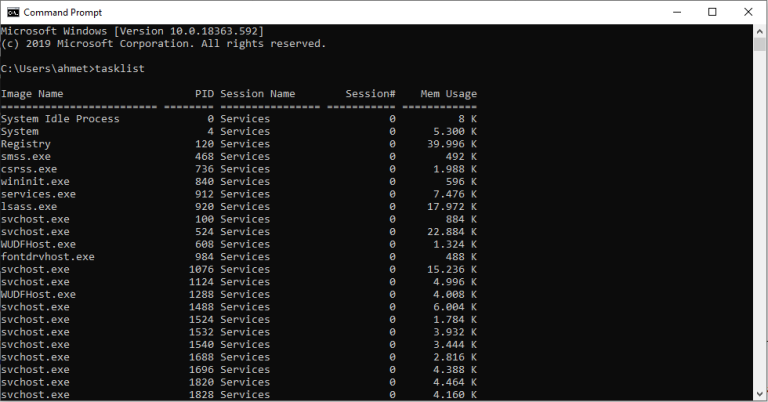
Task: Click memory usage 4.388 K
Action: click(455, 370)
